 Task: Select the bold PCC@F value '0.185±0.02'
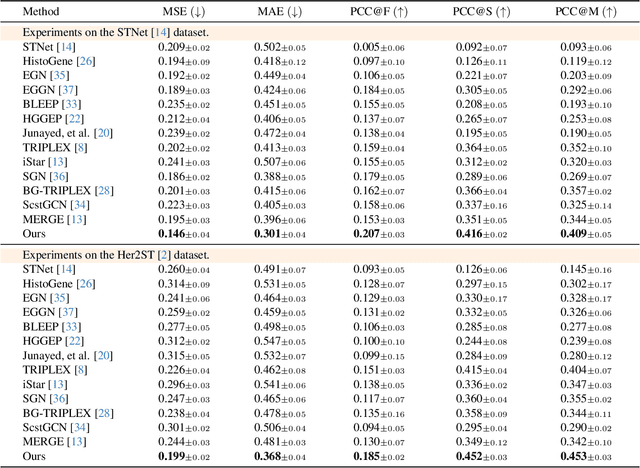[x=379, y=456]
